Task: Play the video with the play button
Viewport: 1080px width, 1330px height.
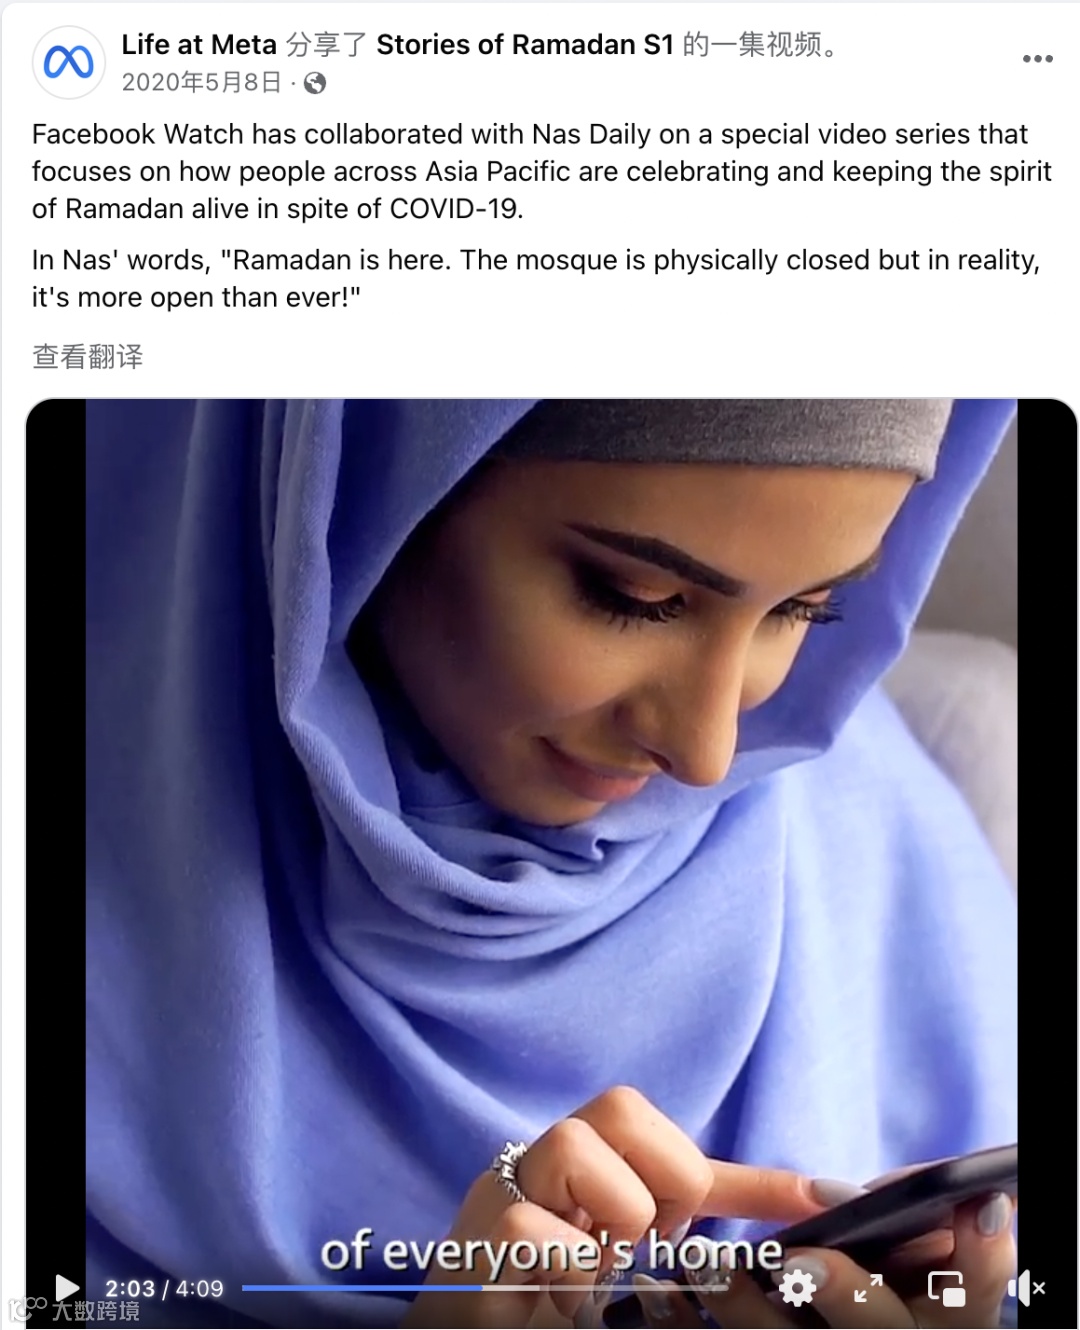Action: (67, 1287)
